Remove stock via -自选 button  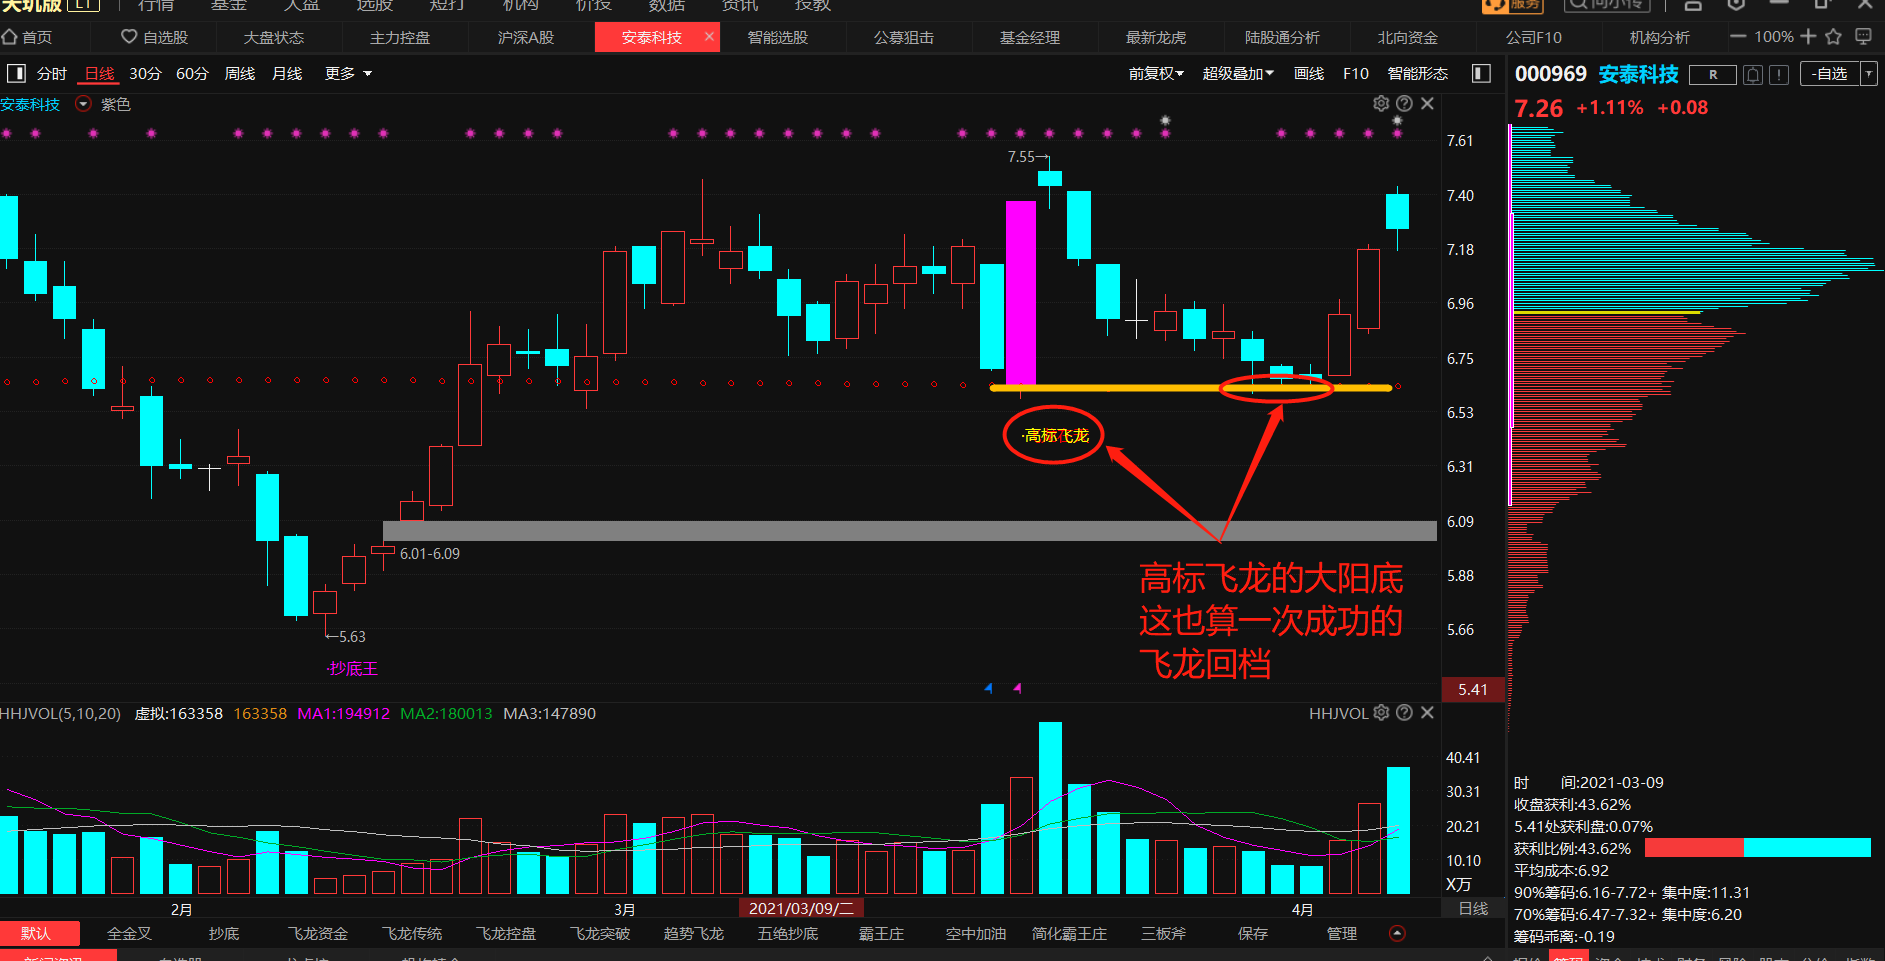(1829, 74)
